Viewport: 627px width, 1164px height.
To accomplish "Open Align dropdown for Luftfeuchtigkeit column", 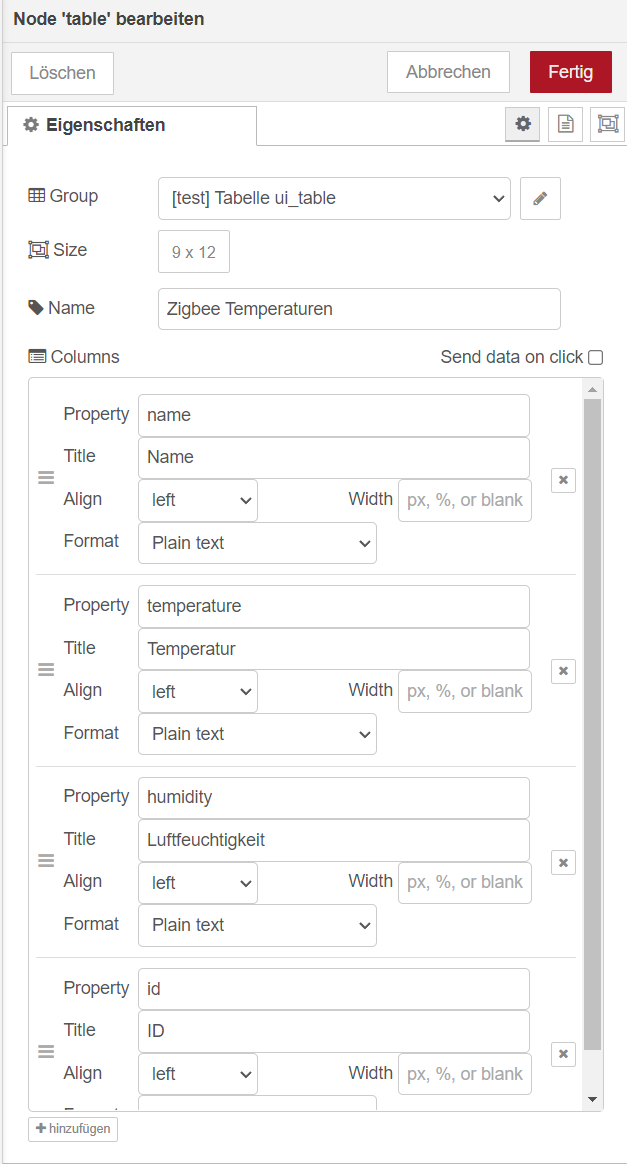I will [198, 883].
